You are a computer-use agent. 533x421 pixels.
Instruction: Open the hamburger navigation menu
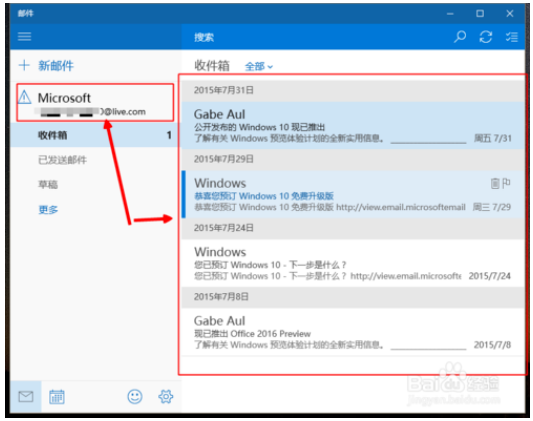coord(24,36)
